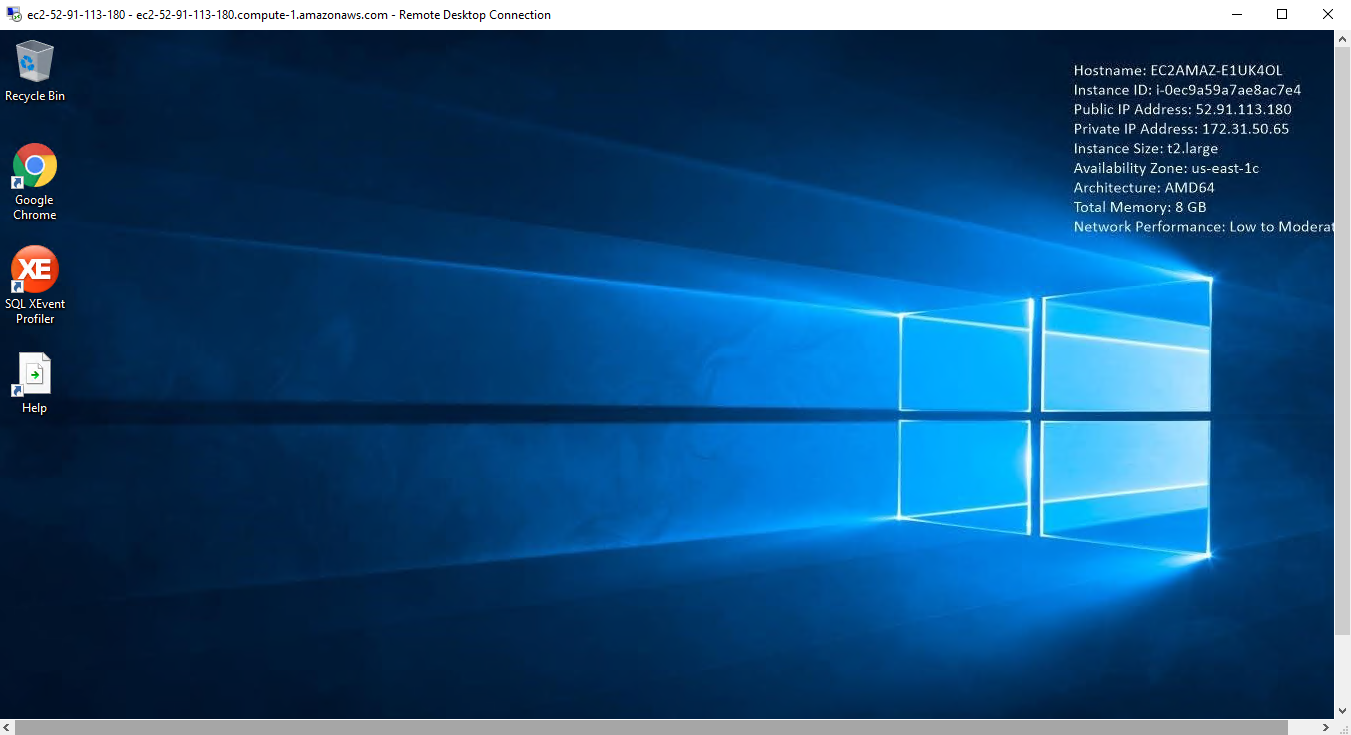Click the horizontal scrollbar thumb
Image resolution: width=1351 pixels, height=735 pixels.
click(x=650, y=727)
